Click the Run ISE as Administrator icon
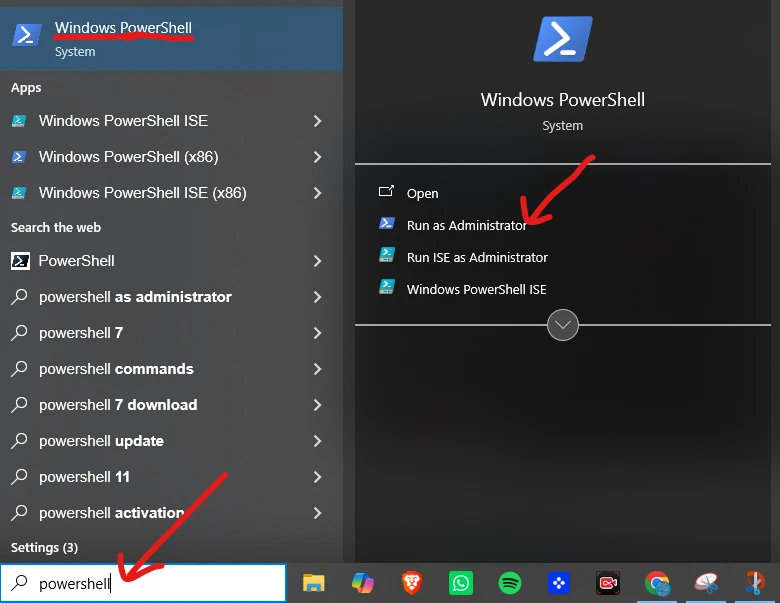This screenshot has width=780, height=603. point(387,255)
